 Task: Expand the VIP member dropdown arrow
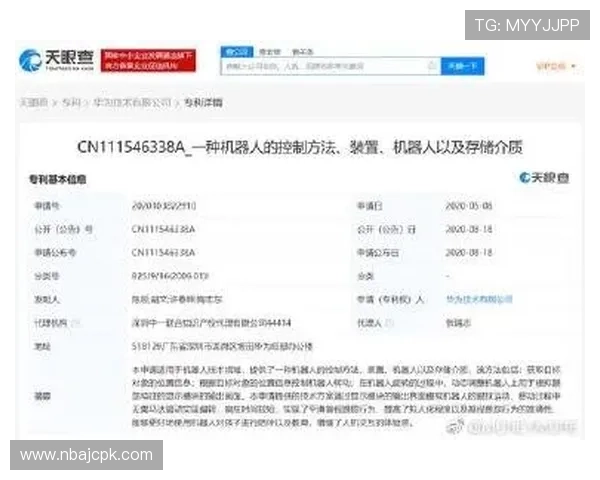pyautogui.click(x=573, y=66)
